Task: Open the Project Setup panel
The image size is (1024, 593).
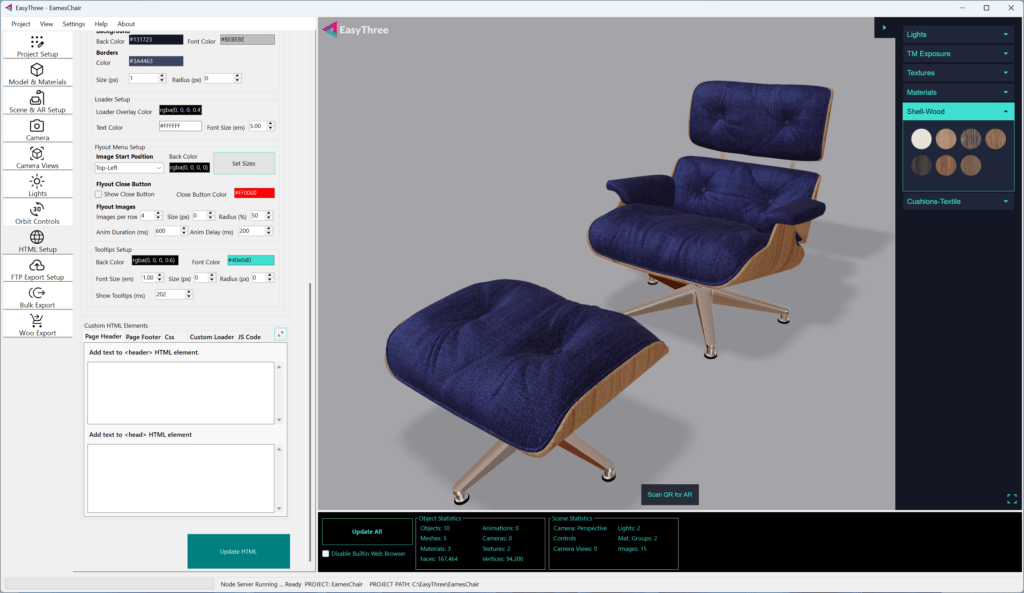Action: click(37, 46)
